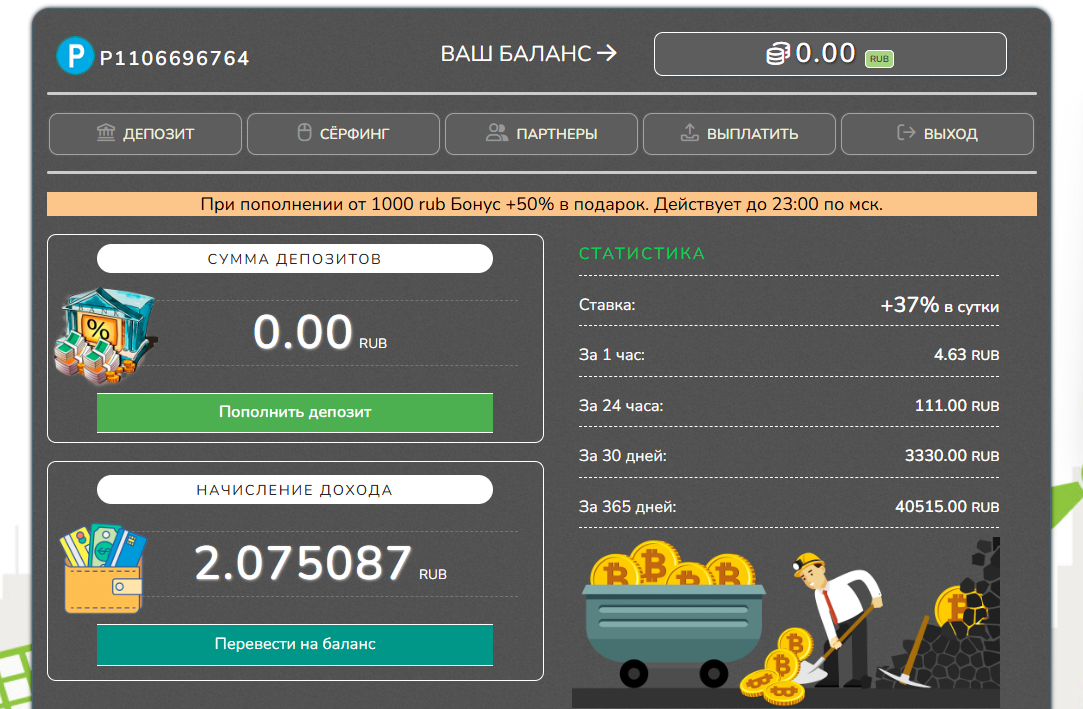Click the upload icon on Выплатить button

689,133
